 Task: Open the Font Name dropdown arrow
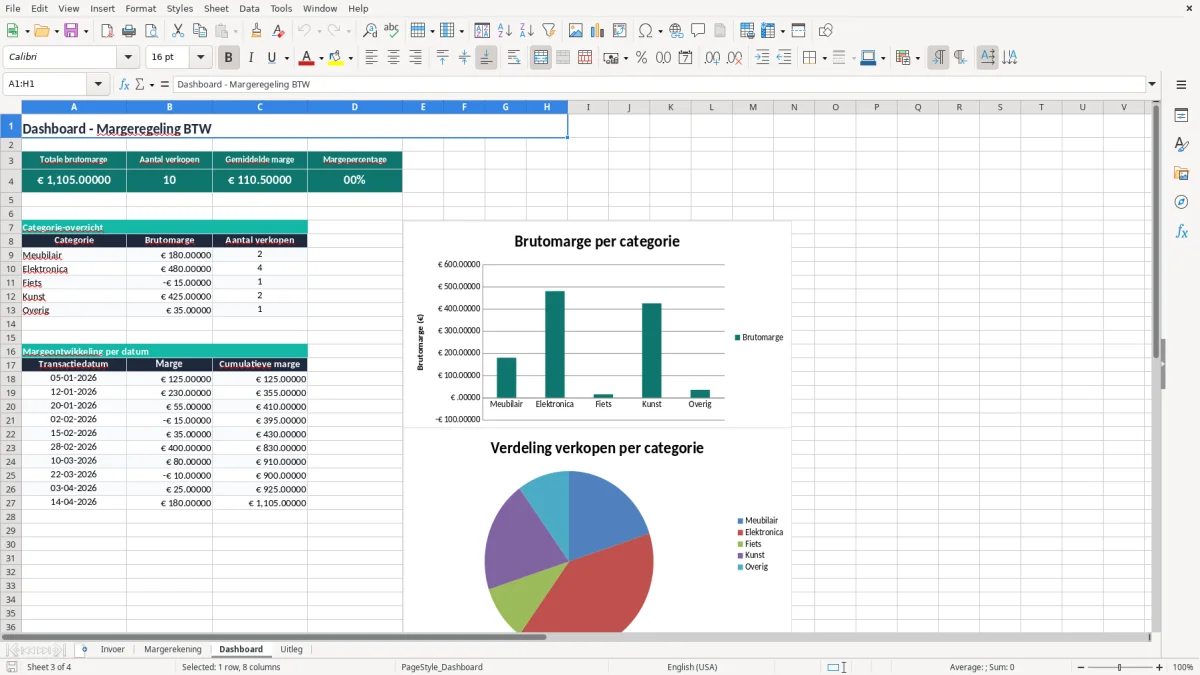[128, 58]
